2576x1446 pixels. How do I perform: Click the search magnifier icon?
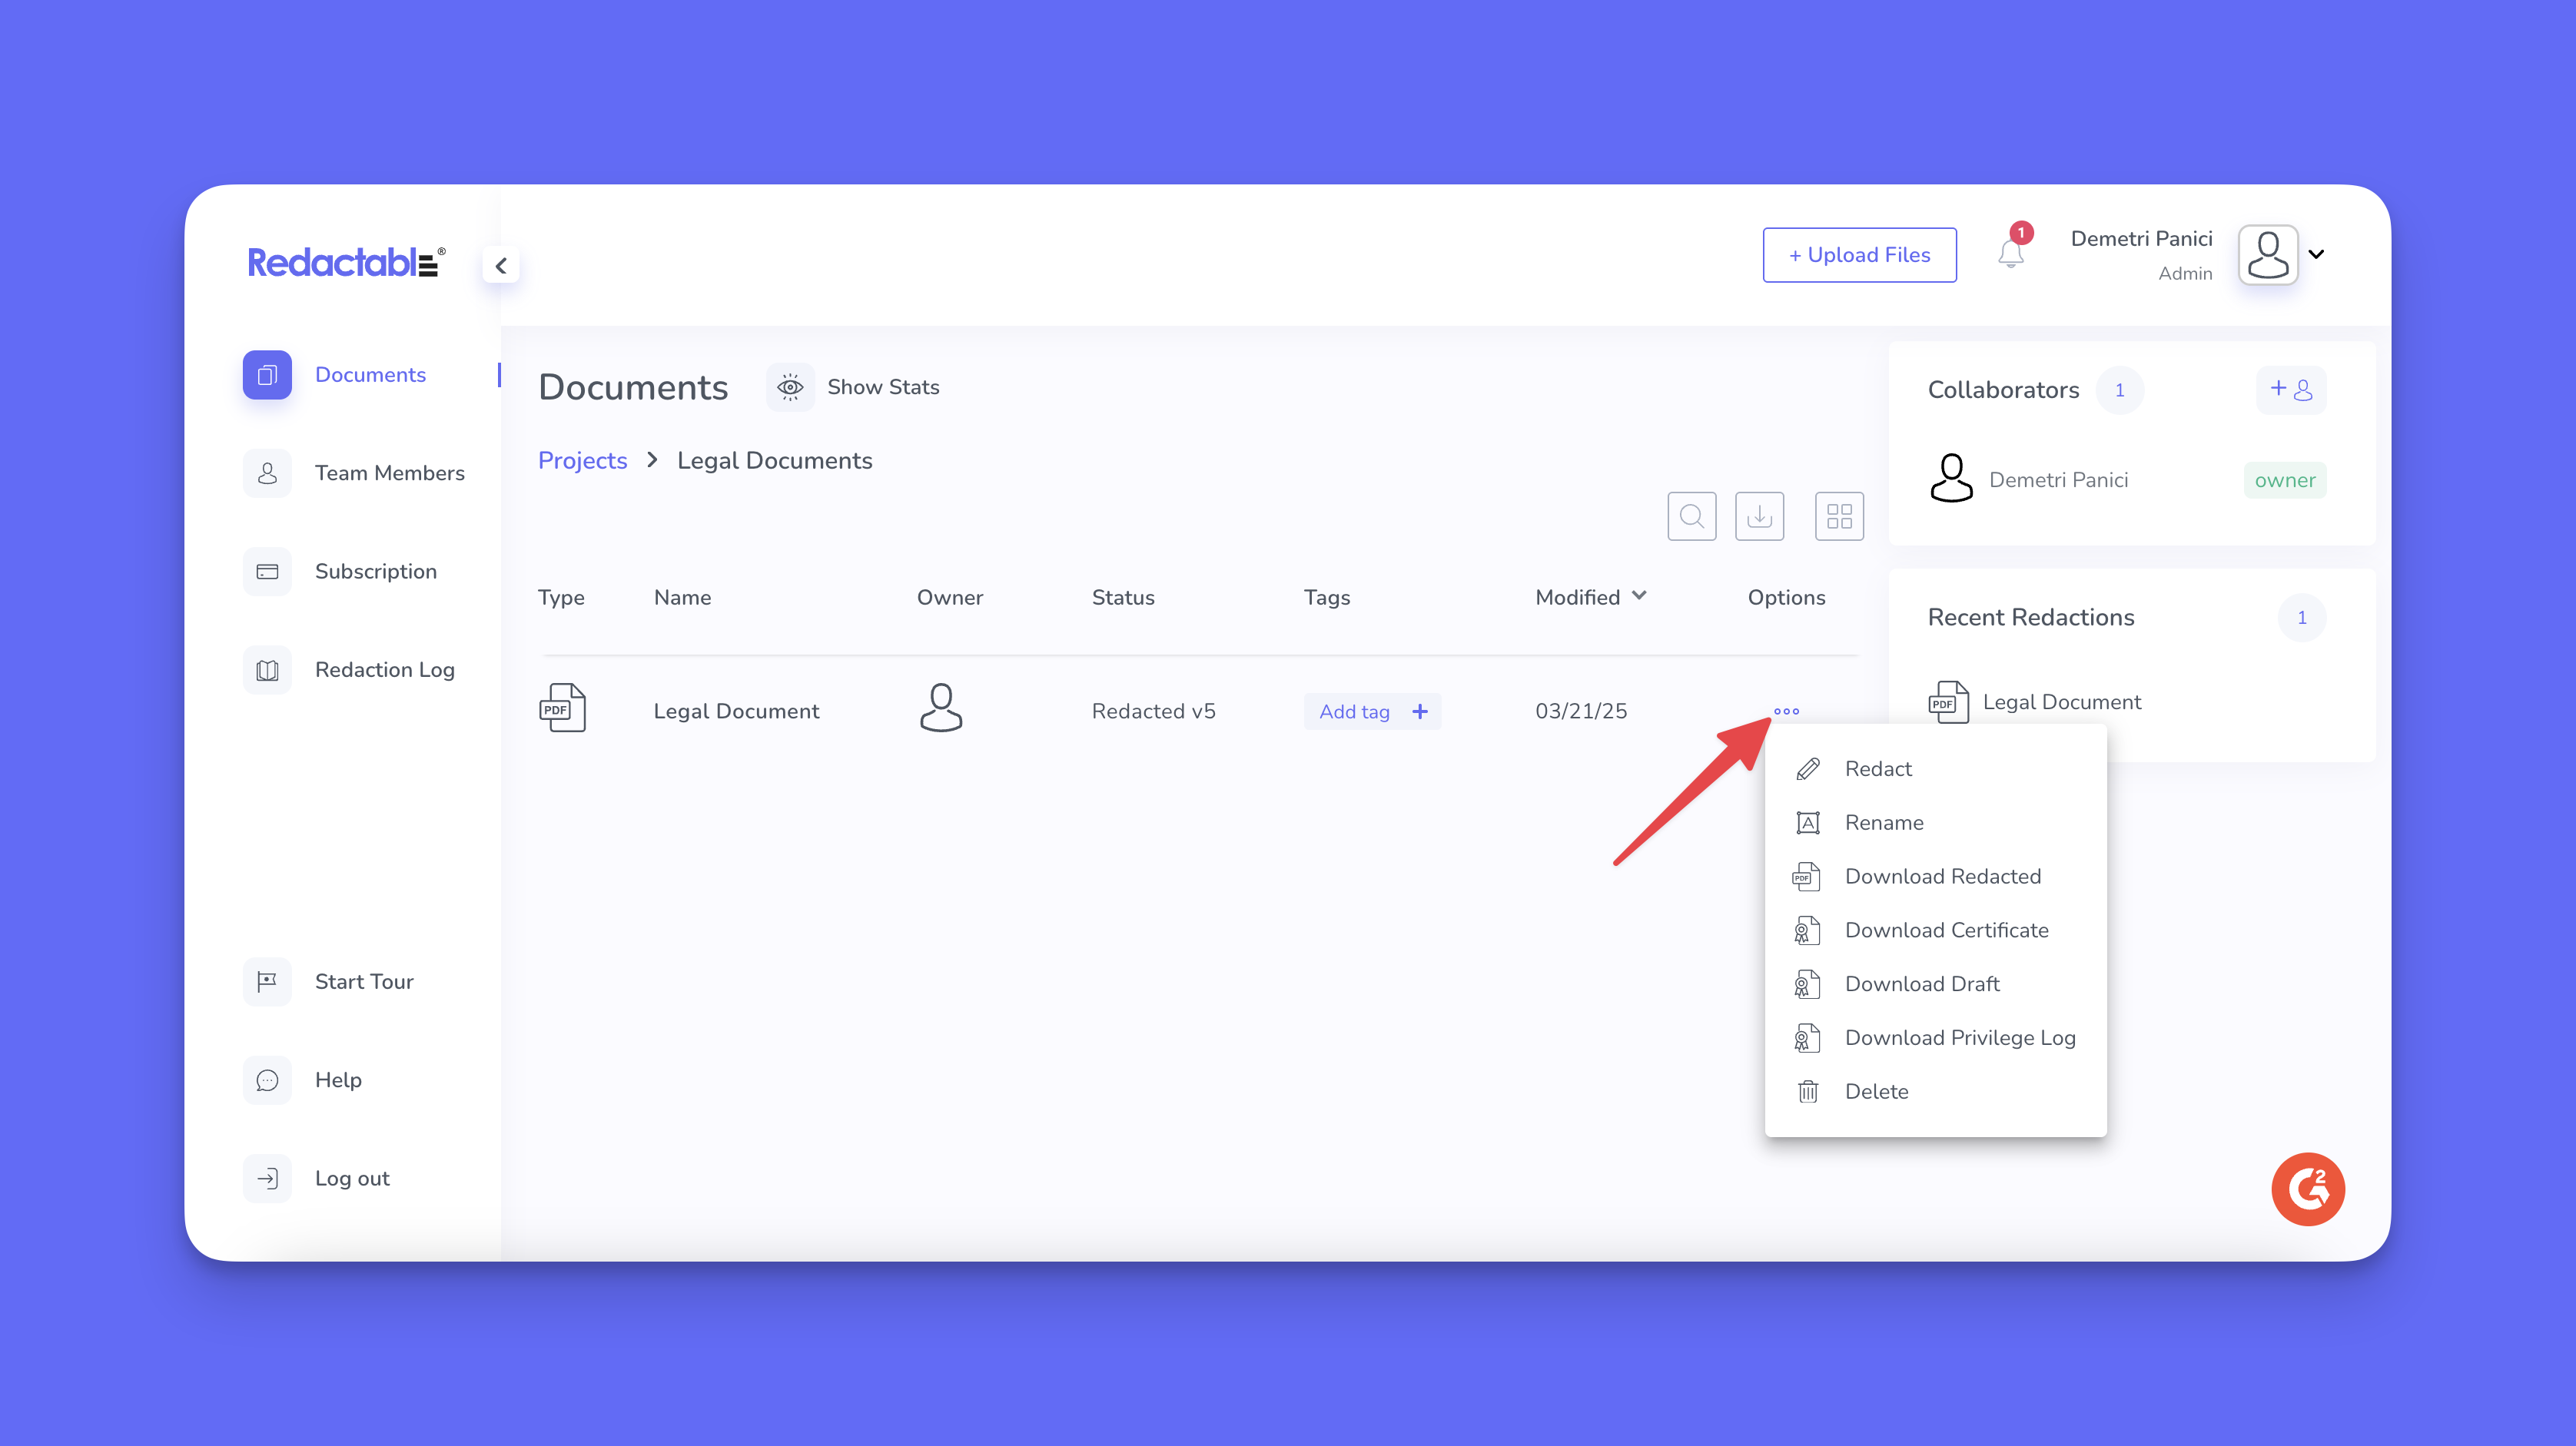click(1691, 516)
